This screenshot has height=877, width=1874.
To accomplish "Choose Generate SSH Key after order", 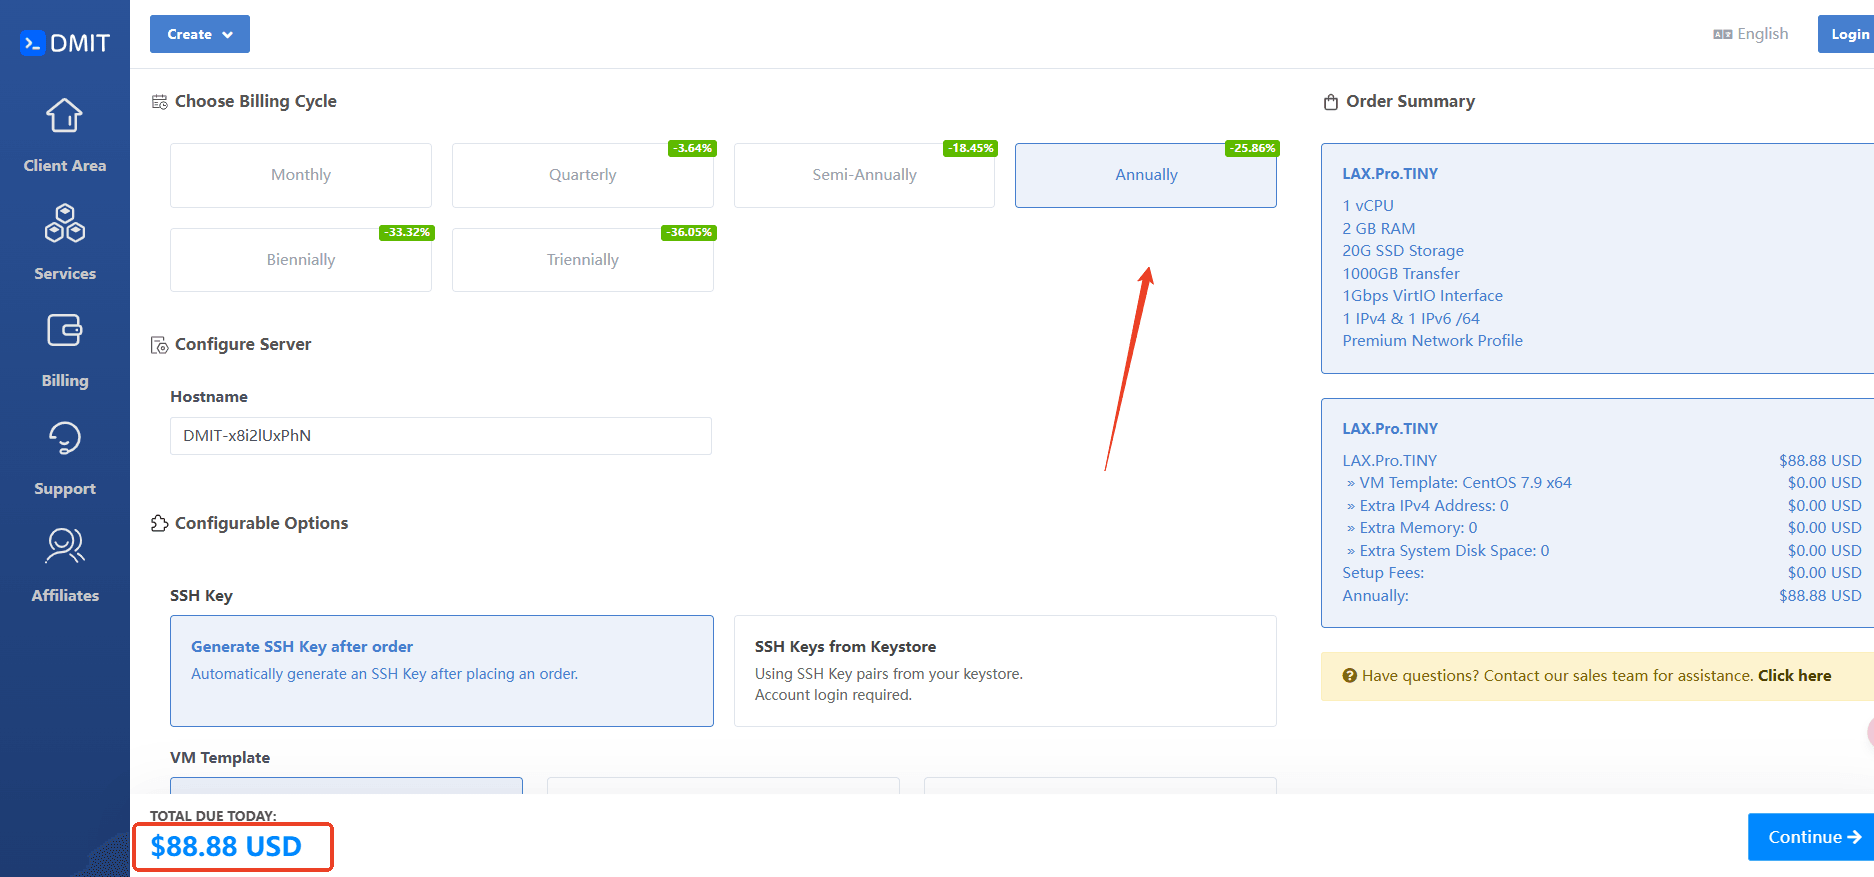I will coord(442,671).
